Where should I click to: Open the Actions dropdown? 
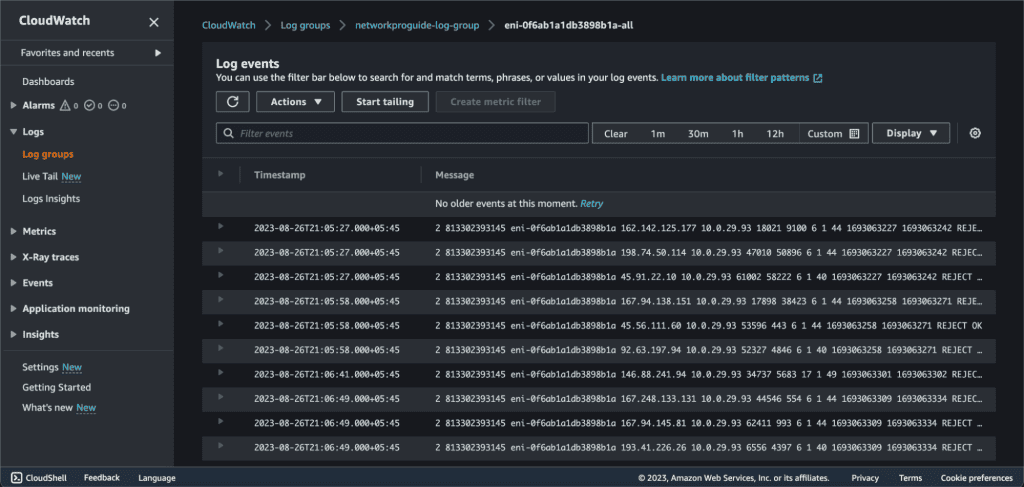[295, 102]
